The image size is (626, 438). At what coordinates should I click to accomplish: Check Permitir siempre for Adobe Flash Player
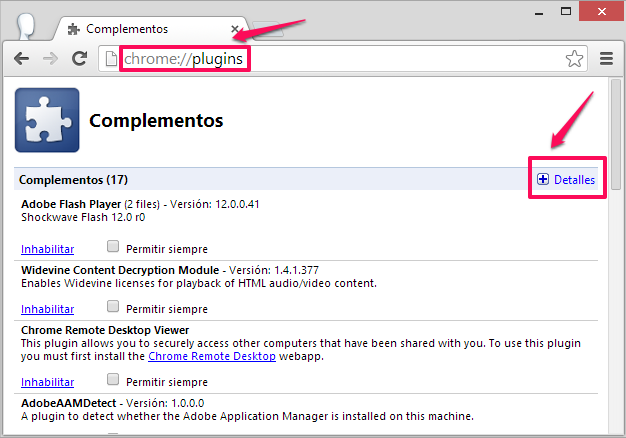click(113, 246)
